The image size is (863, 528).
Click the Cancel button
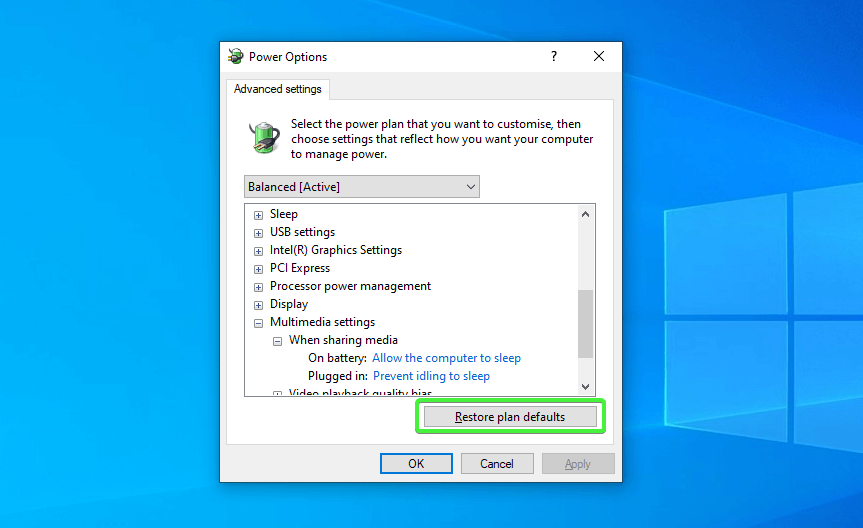(497, 464)
